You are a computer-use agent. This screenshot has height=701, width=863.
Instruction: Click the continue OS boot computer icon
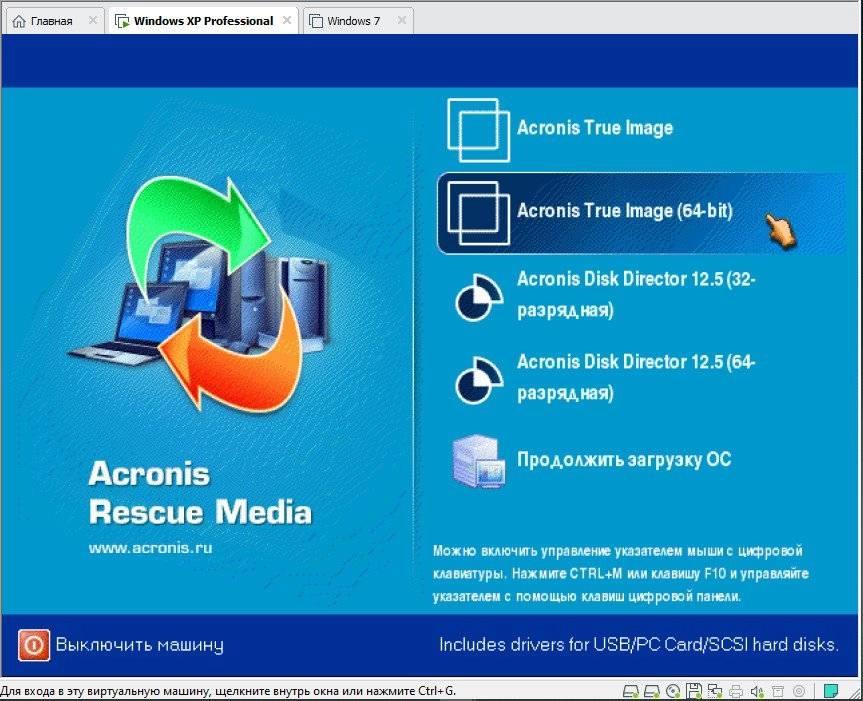pyautogui.click(x=478, y=461)
